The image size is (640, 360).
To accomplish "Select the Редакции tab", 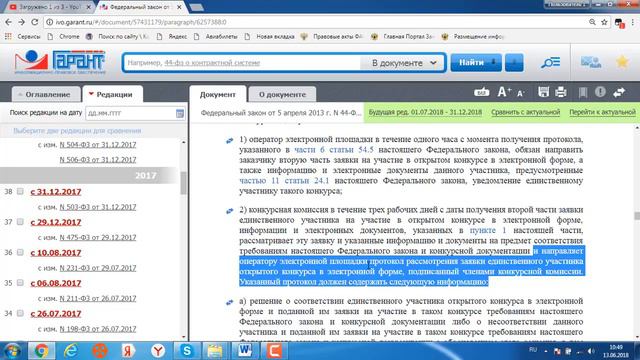I will tap(112, 94).
